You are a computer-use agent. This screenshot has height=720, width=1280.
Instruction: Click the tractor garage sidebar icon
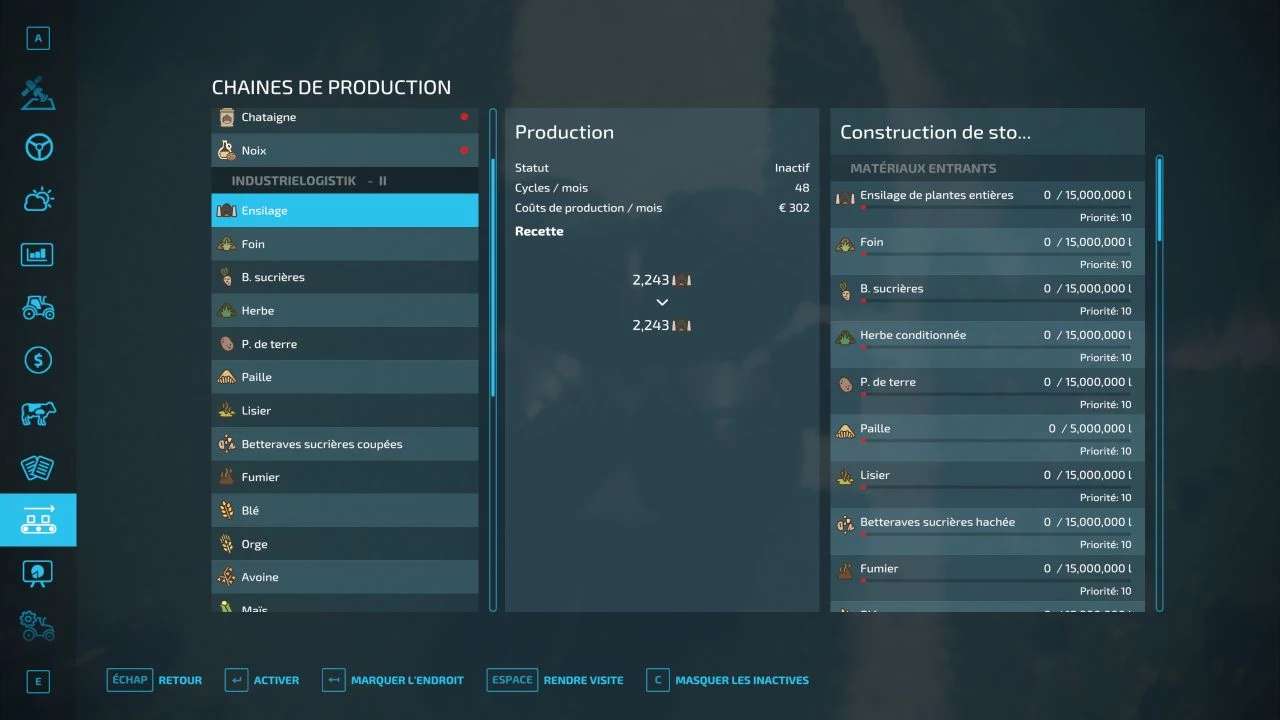[38, 307]
